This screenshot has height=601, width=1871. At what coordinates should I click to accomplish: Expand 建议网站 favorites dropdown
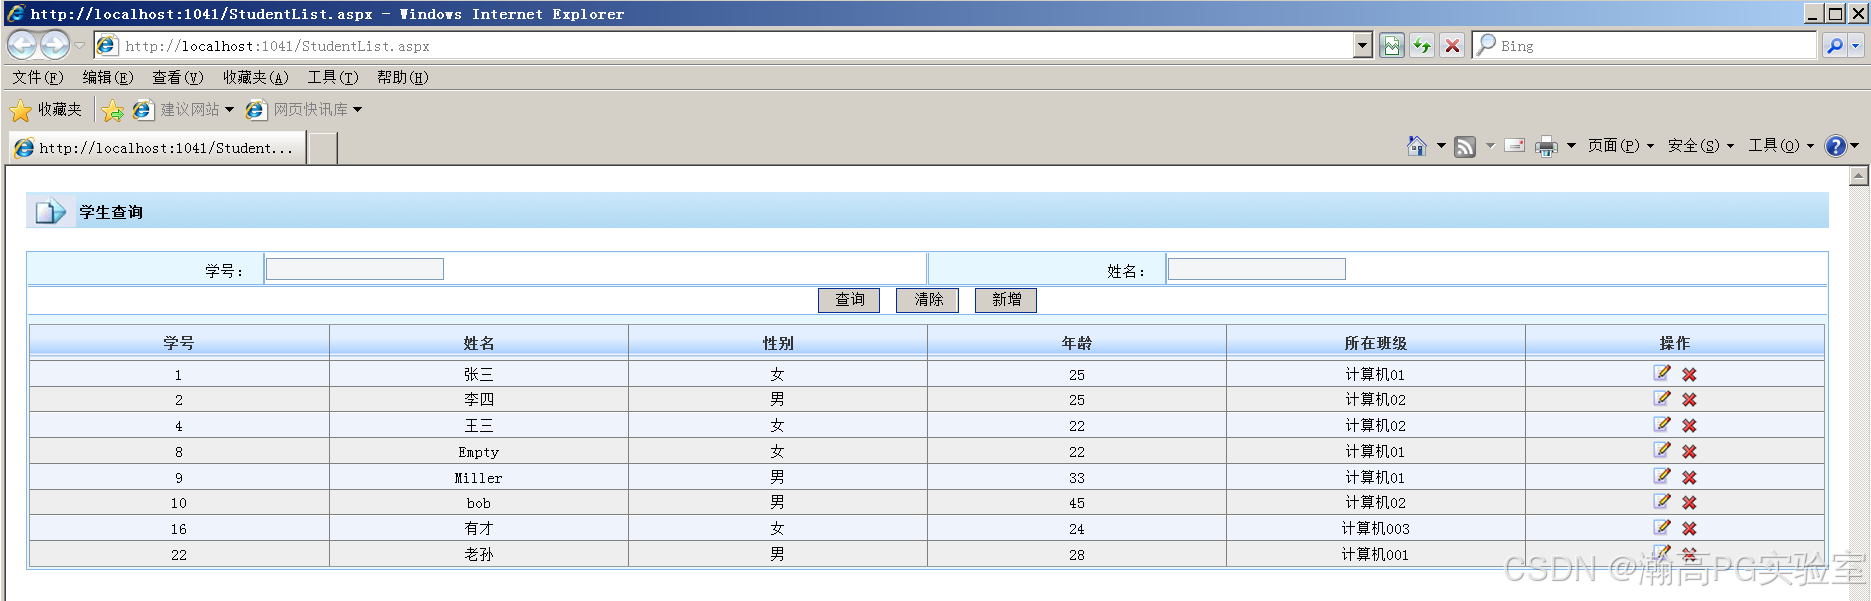click(229, 110)
